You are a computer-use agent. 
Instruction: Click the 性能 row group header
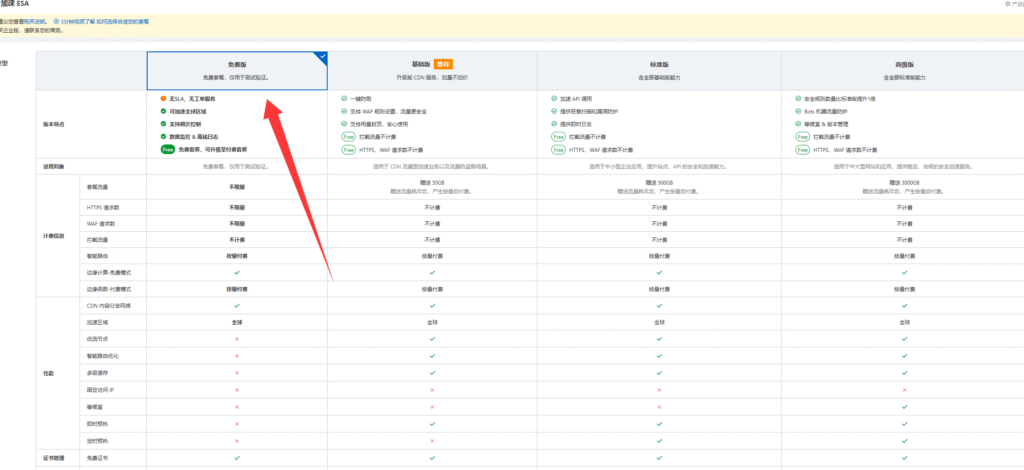(x=49, y=372)
